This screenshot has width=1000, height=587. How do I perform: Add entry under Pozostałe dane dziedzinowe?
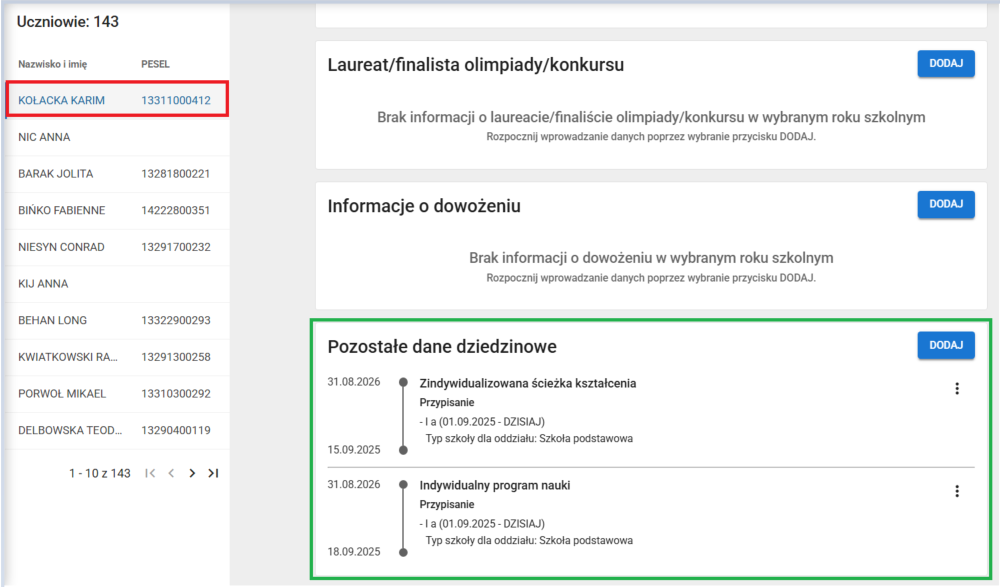[x=945, y=345]
